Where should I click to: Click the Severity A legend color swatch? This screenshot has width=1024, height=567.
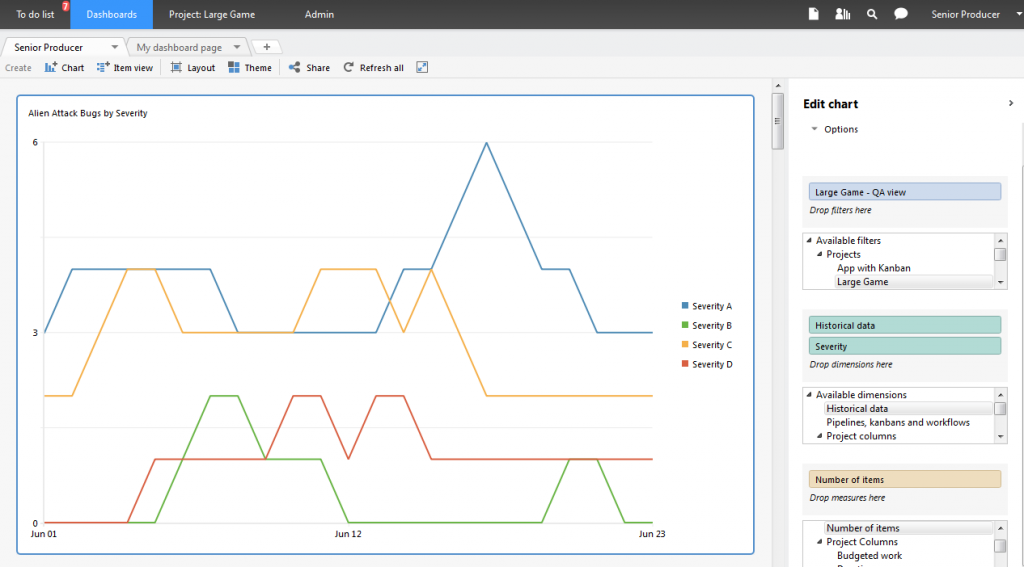click(x=685, y=306)
